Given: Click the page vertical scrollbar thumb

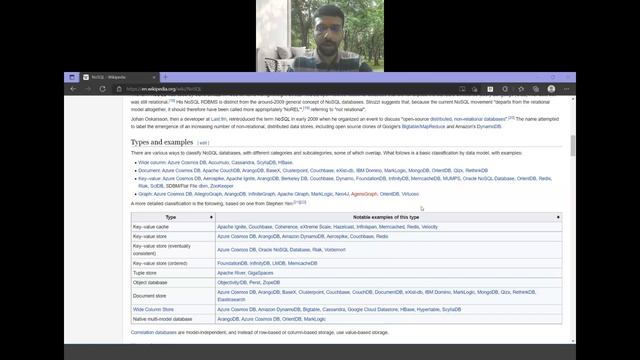Looking at the screenshot, I should tap(573, 145).
